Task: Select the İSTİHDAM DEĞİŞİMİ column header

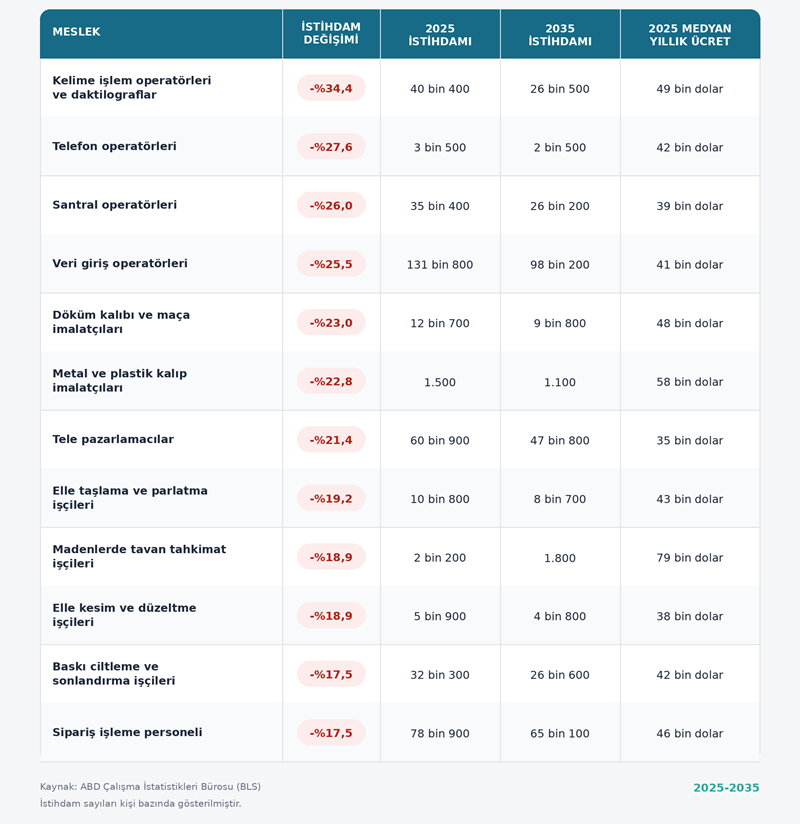Action: click(331, 34)
